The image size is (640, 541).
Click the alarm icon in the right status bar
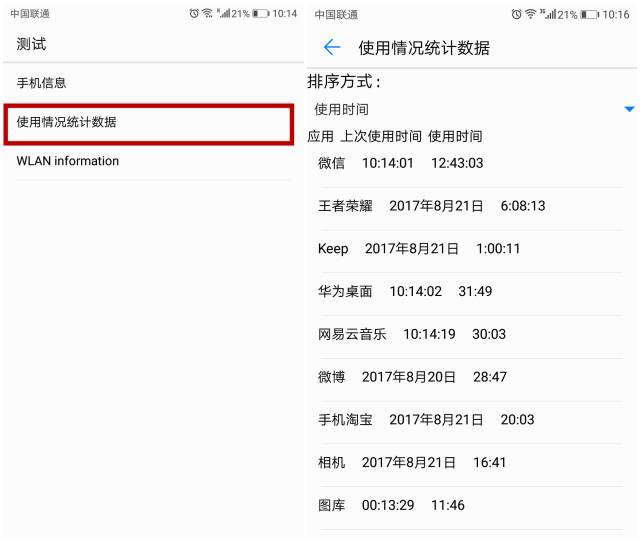click(x=516, y=15)
